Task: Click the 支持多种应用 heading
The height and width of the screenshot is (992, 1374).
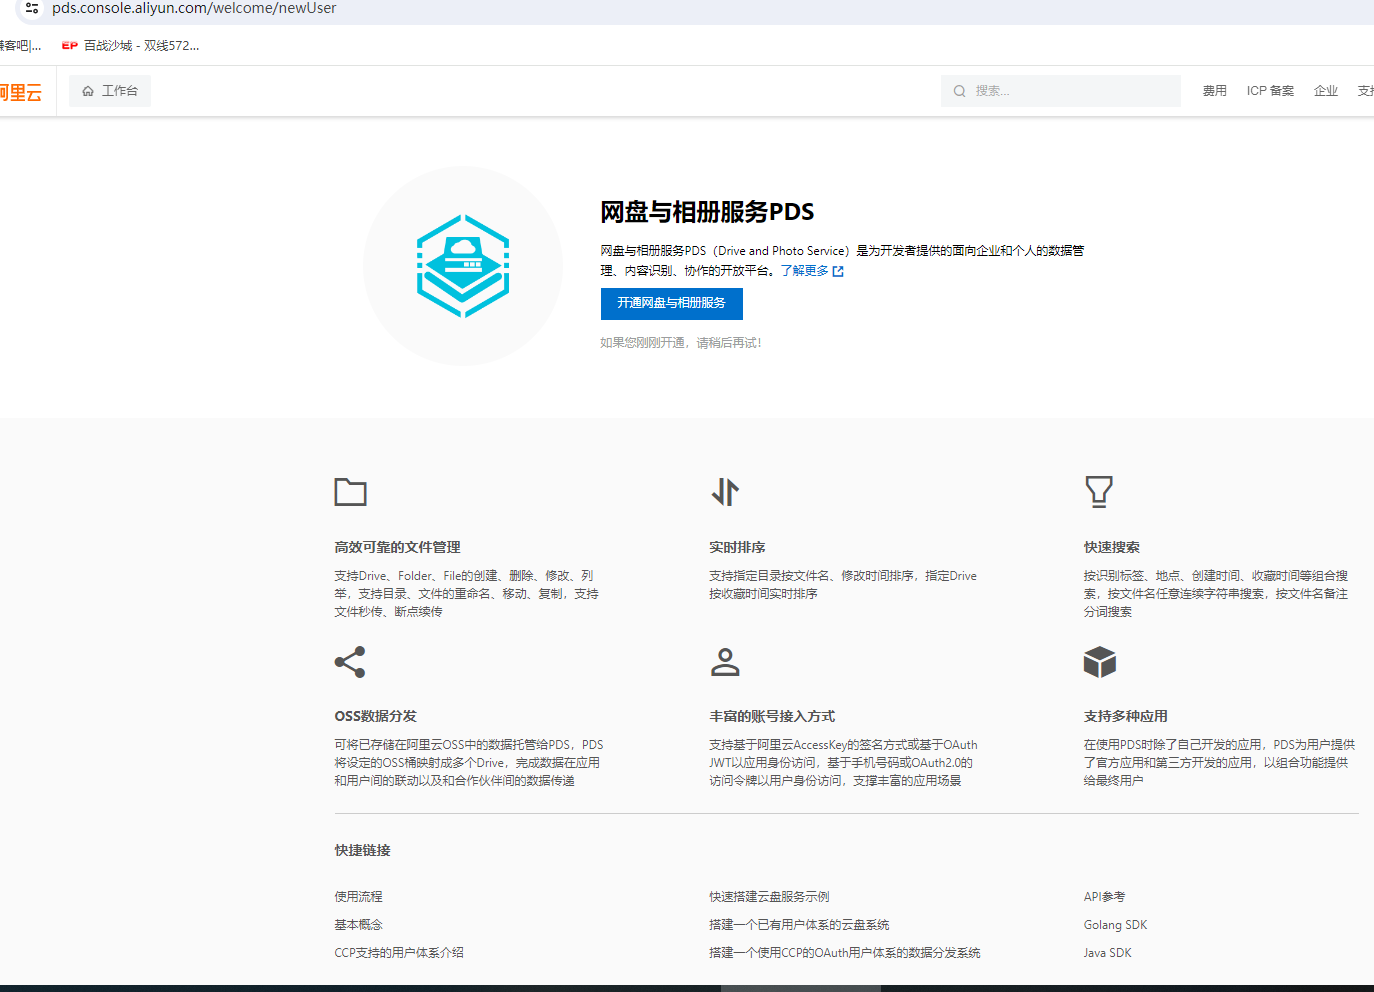Action: 1126,717
